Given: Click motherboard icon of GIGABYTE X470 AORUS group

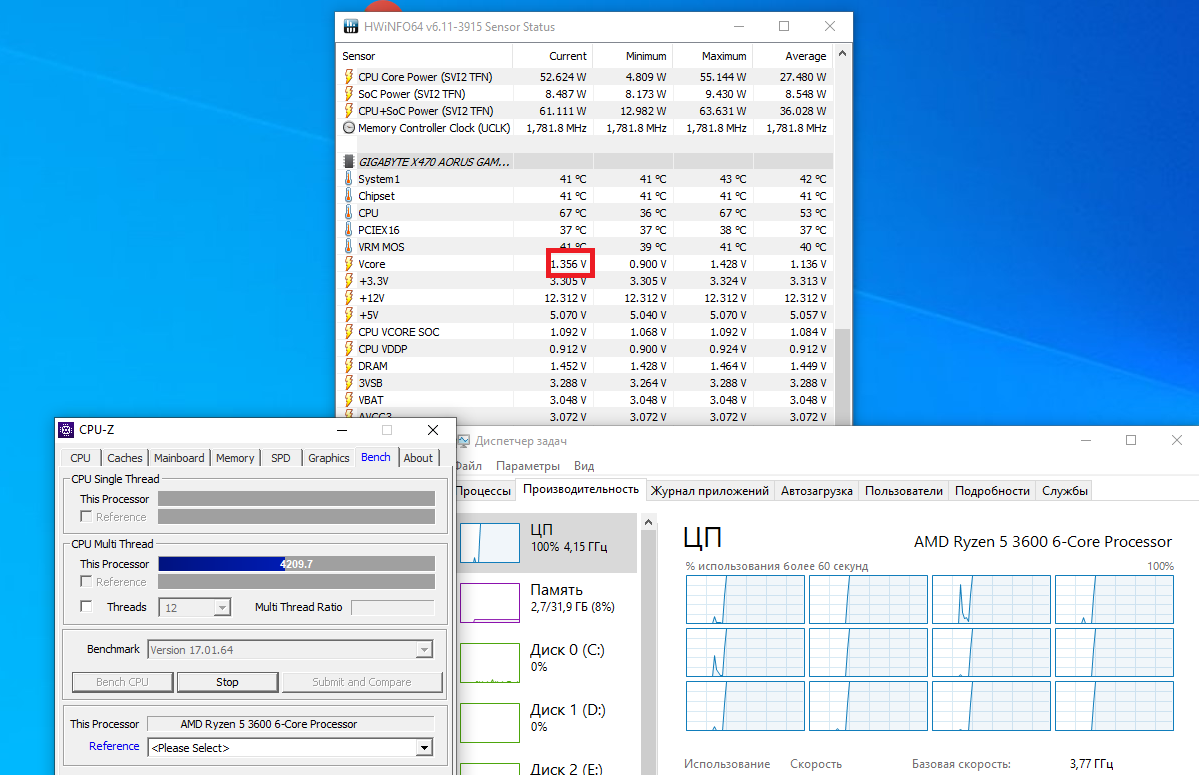Looking at the screenshot, I should (349, 161).
